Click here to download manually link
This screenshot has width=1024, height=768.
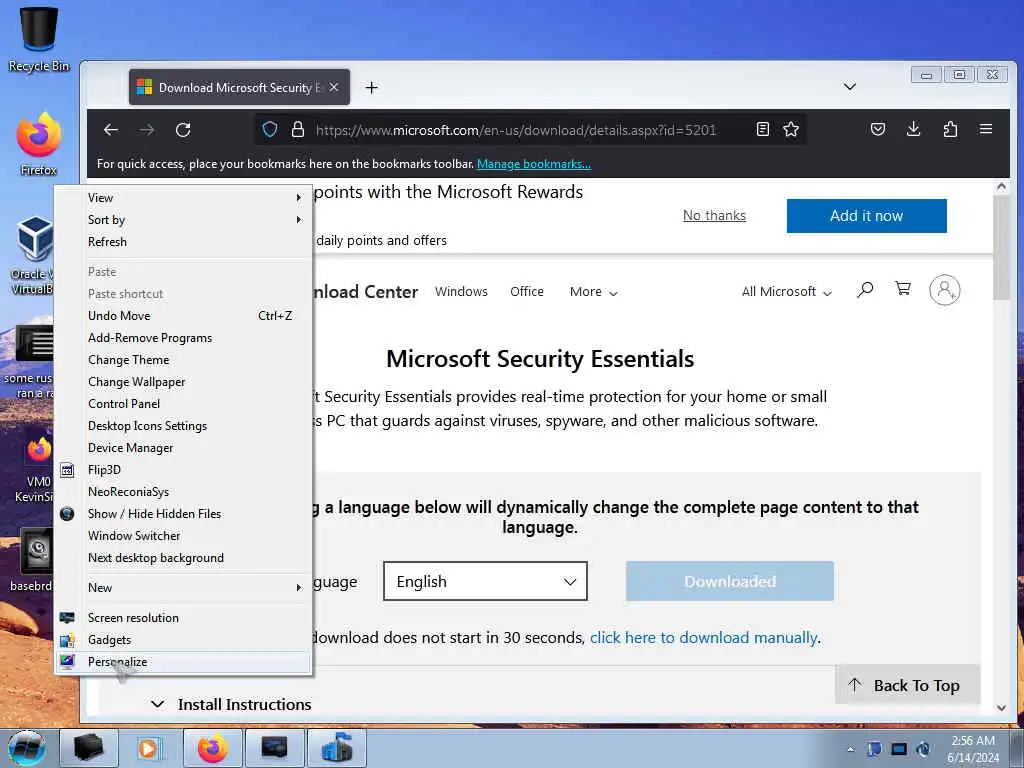tap(704, 637)
